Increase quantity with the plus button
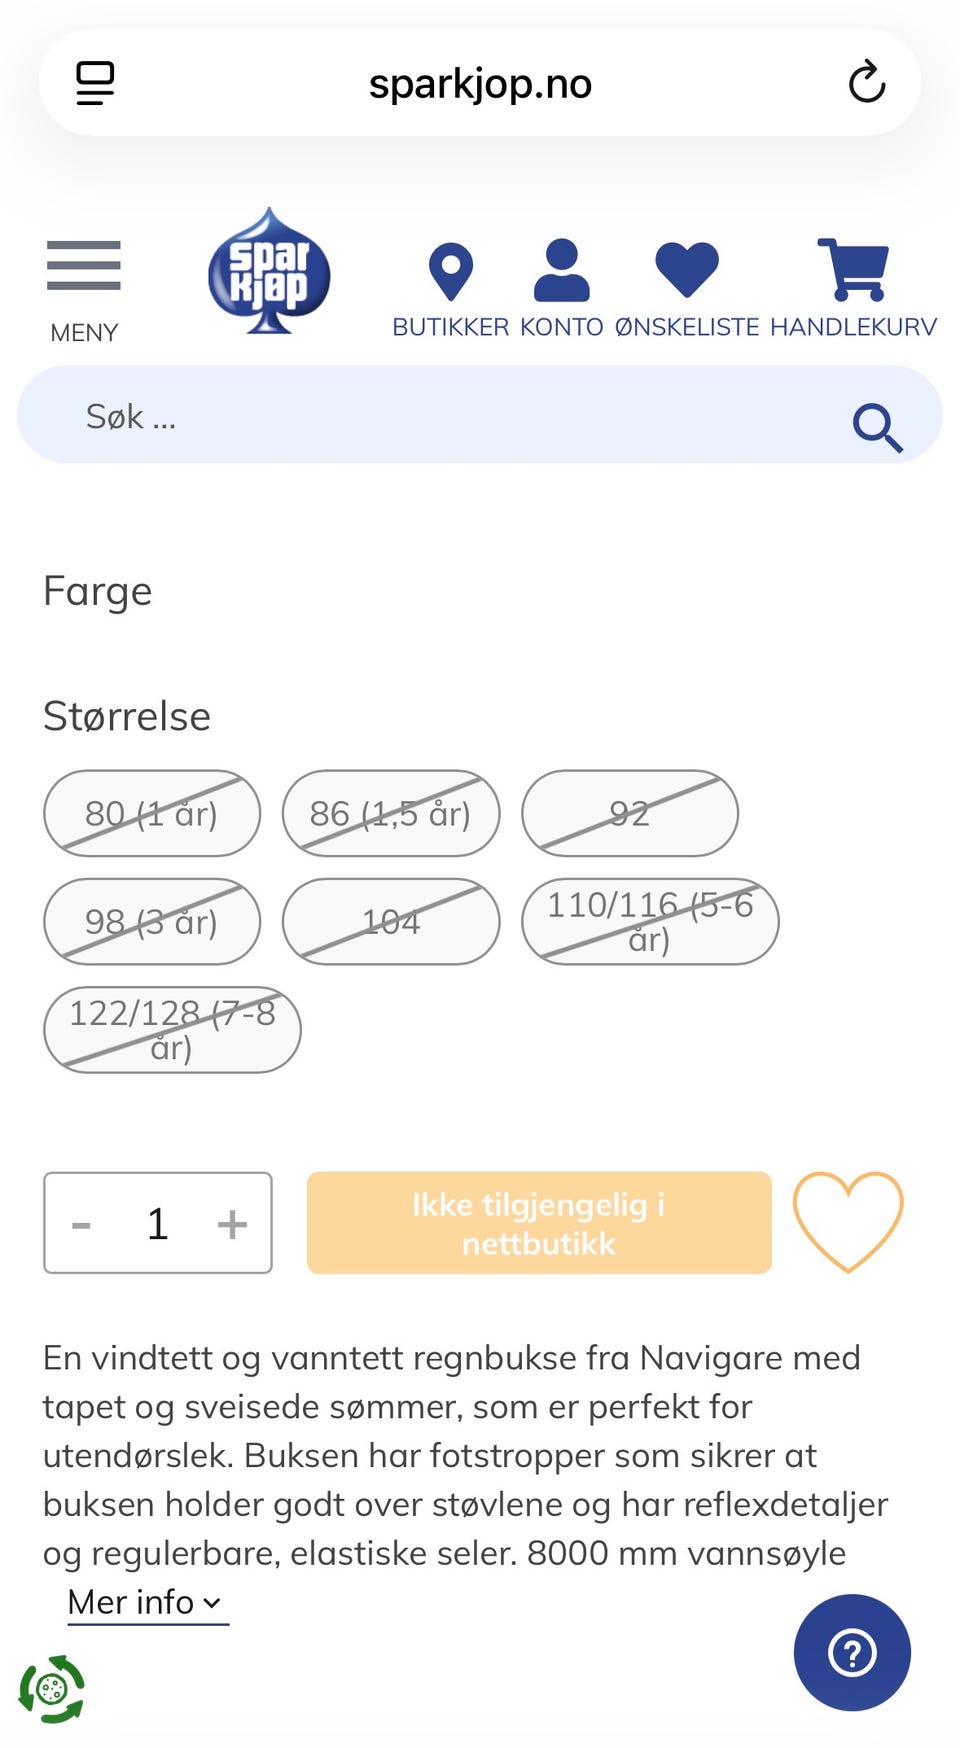The width and height of the screenshot is (960, 1748). (x=232, y=1223)
